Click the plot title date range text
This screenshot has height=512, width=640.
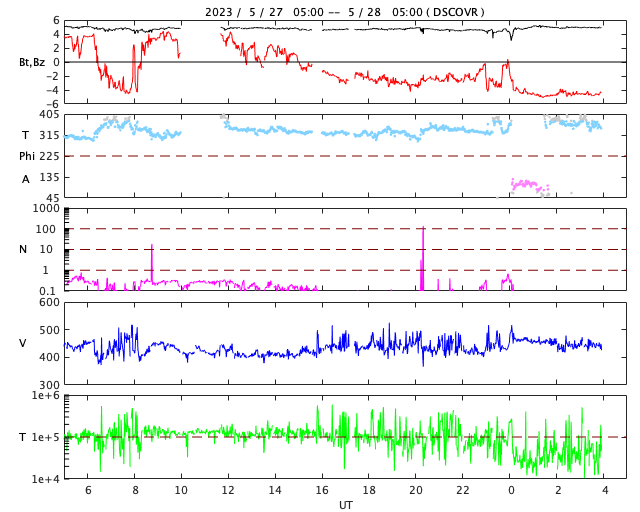(x=345, y=12)
